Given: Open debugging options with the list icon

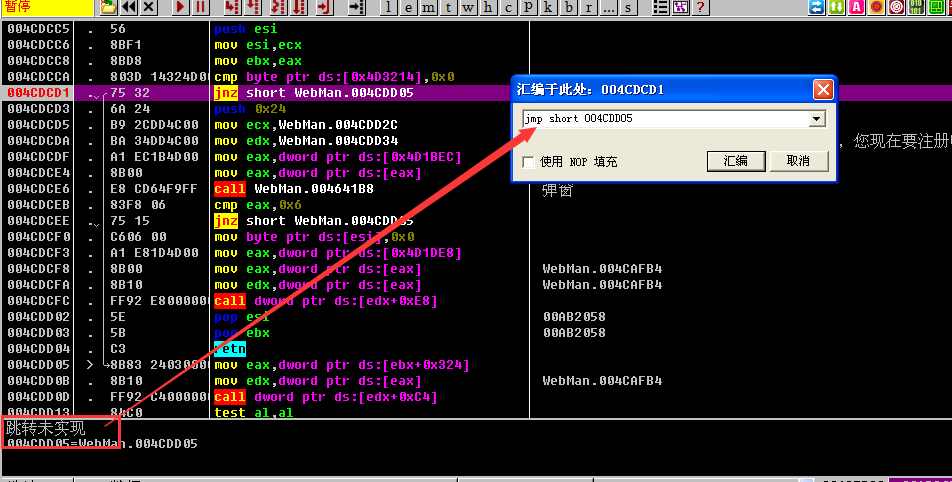Looking at the screenshot, I should tap(661, 7).
